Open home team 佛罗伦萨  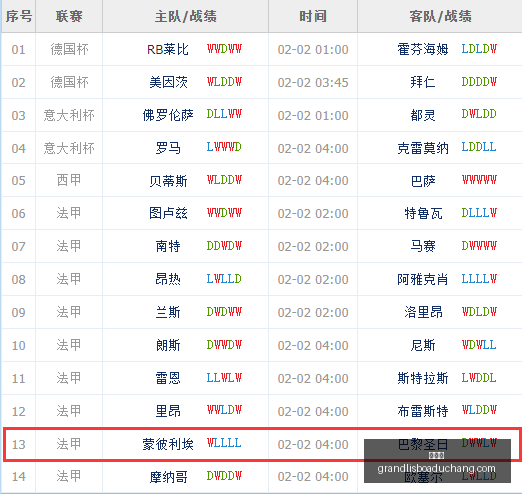coord(168,115)
